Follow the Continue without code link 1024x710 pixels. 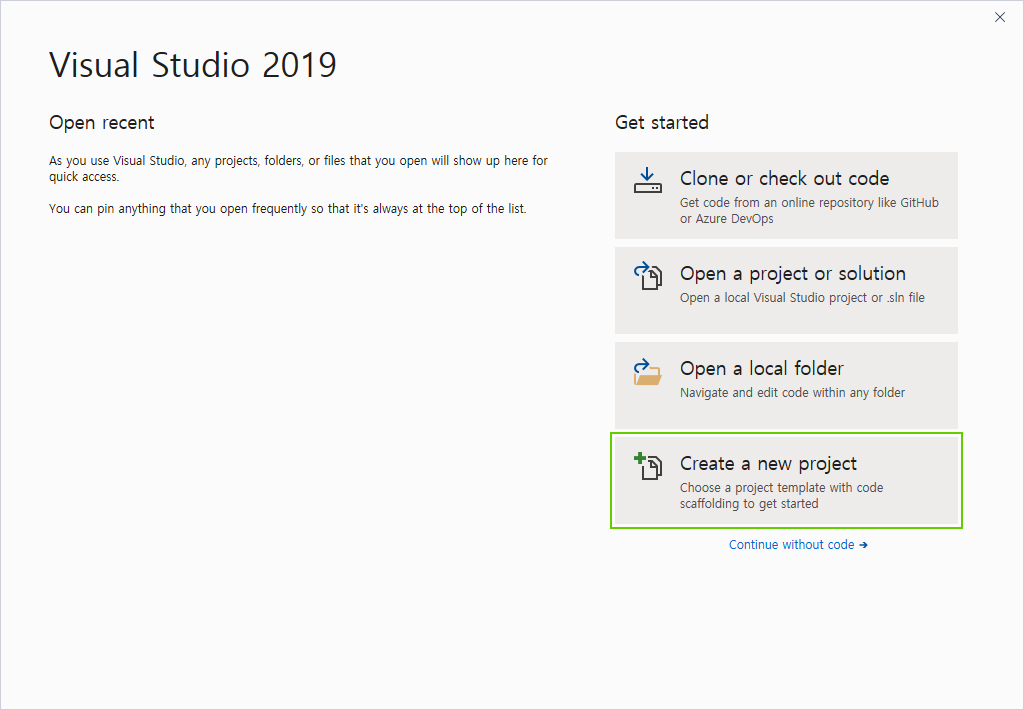click(x=798, y=545)
